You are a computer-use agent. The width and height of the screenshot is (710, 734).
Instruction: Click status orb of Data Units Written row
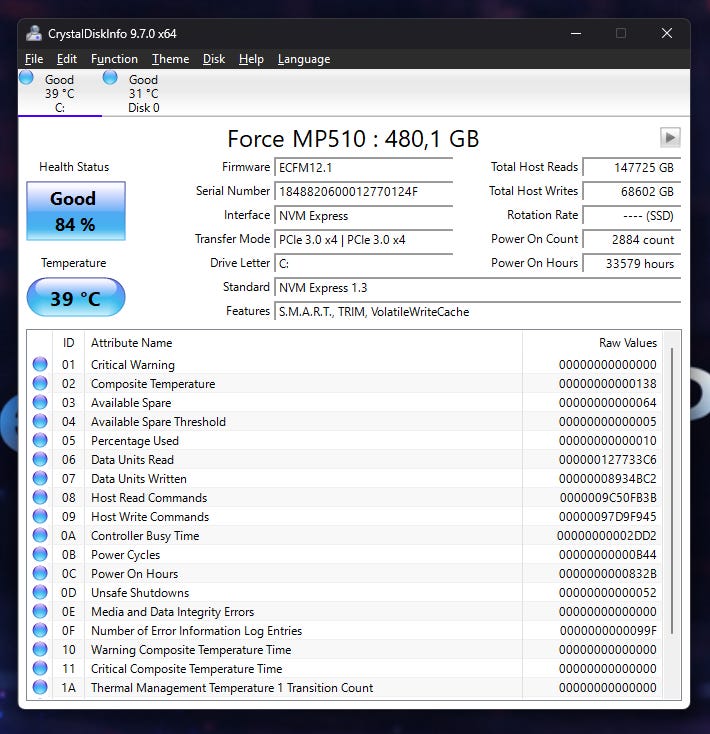pos(40,478)
